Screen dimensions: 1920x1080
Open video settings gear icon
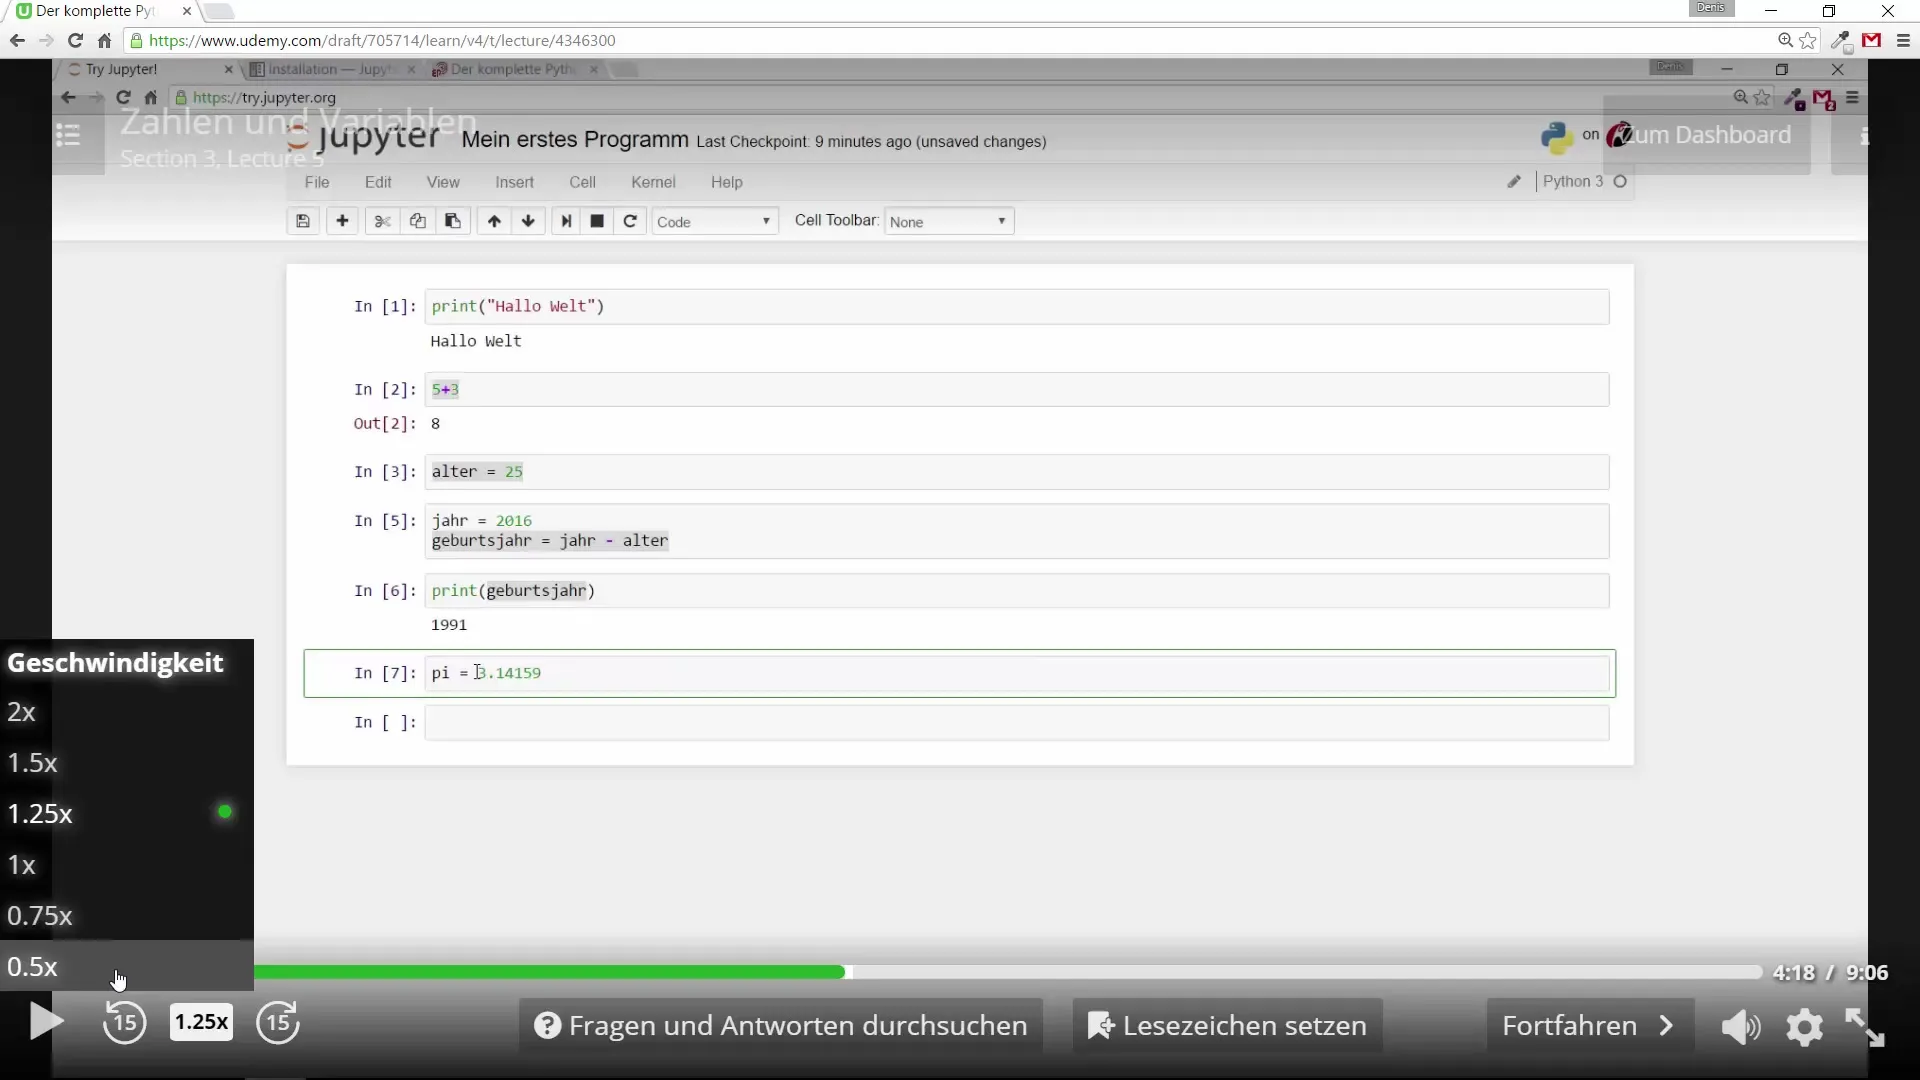tap(1804, 1027)
